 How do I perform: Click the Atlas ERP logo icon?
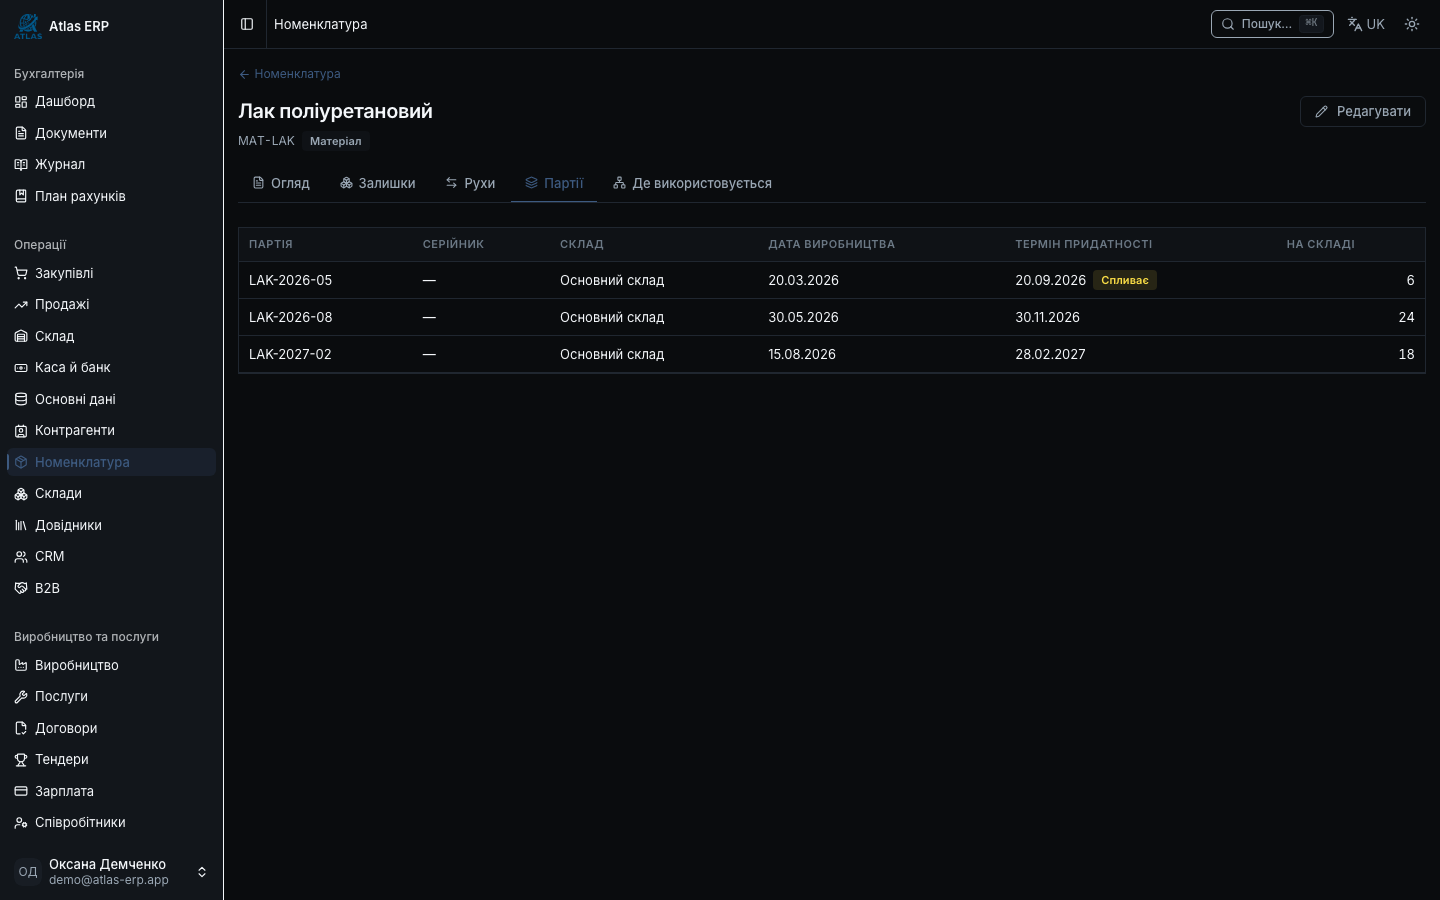pyautogui.click(x=28, y=26)
